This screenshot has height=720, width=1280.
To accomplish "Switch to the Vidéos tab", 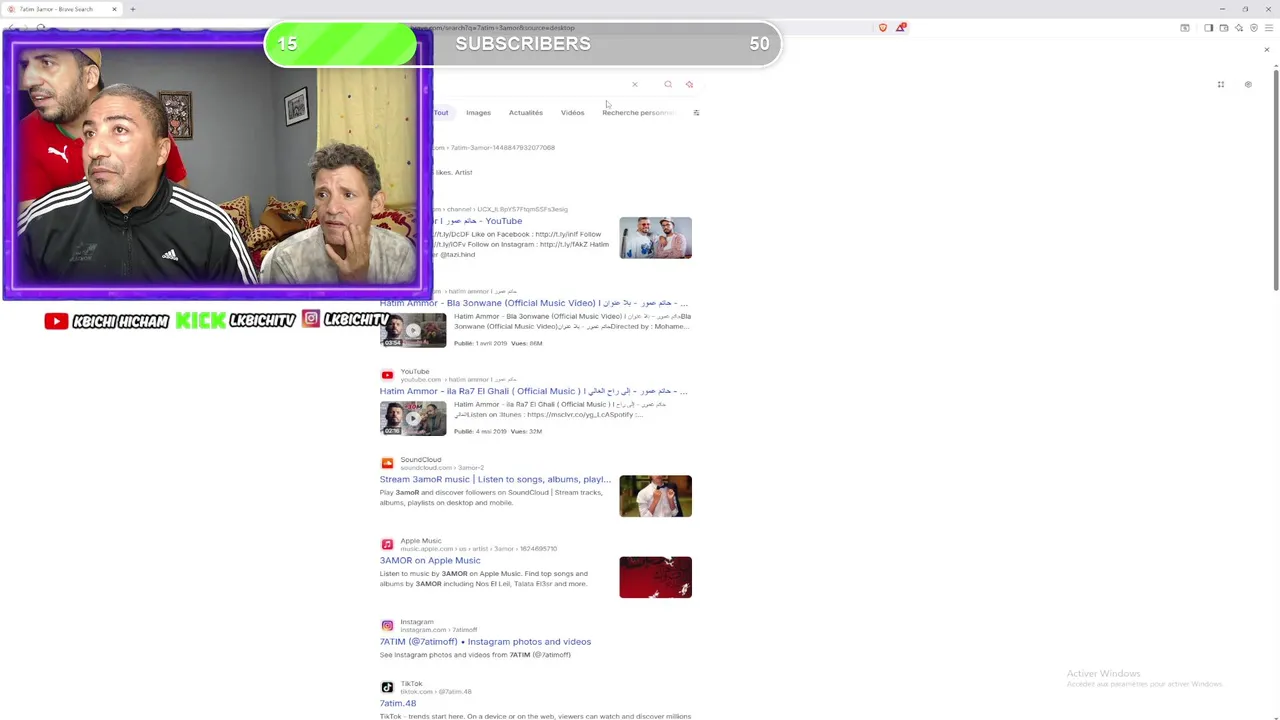I will pyautogui.click(x=572, y=113).
